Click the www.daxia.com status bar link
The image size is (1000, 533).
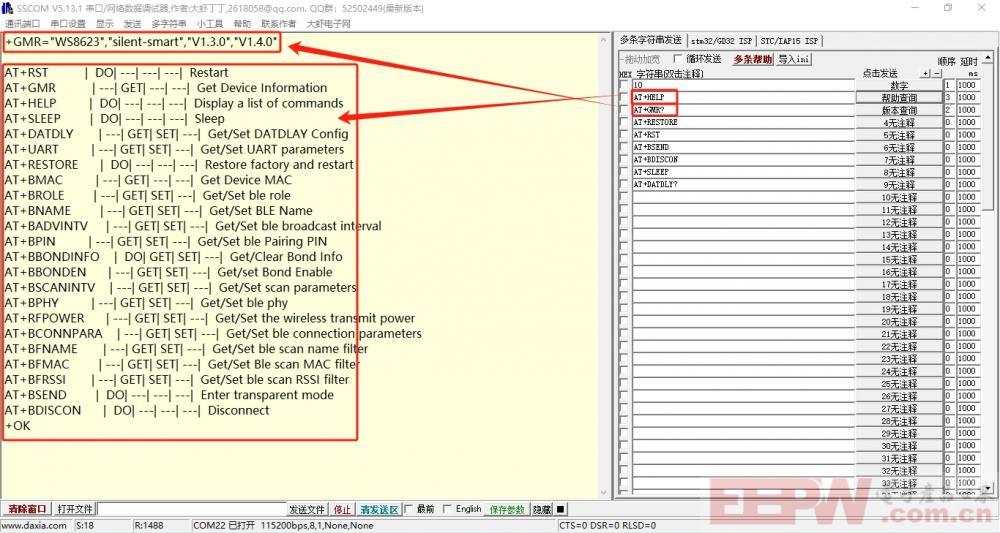[34, 526]
